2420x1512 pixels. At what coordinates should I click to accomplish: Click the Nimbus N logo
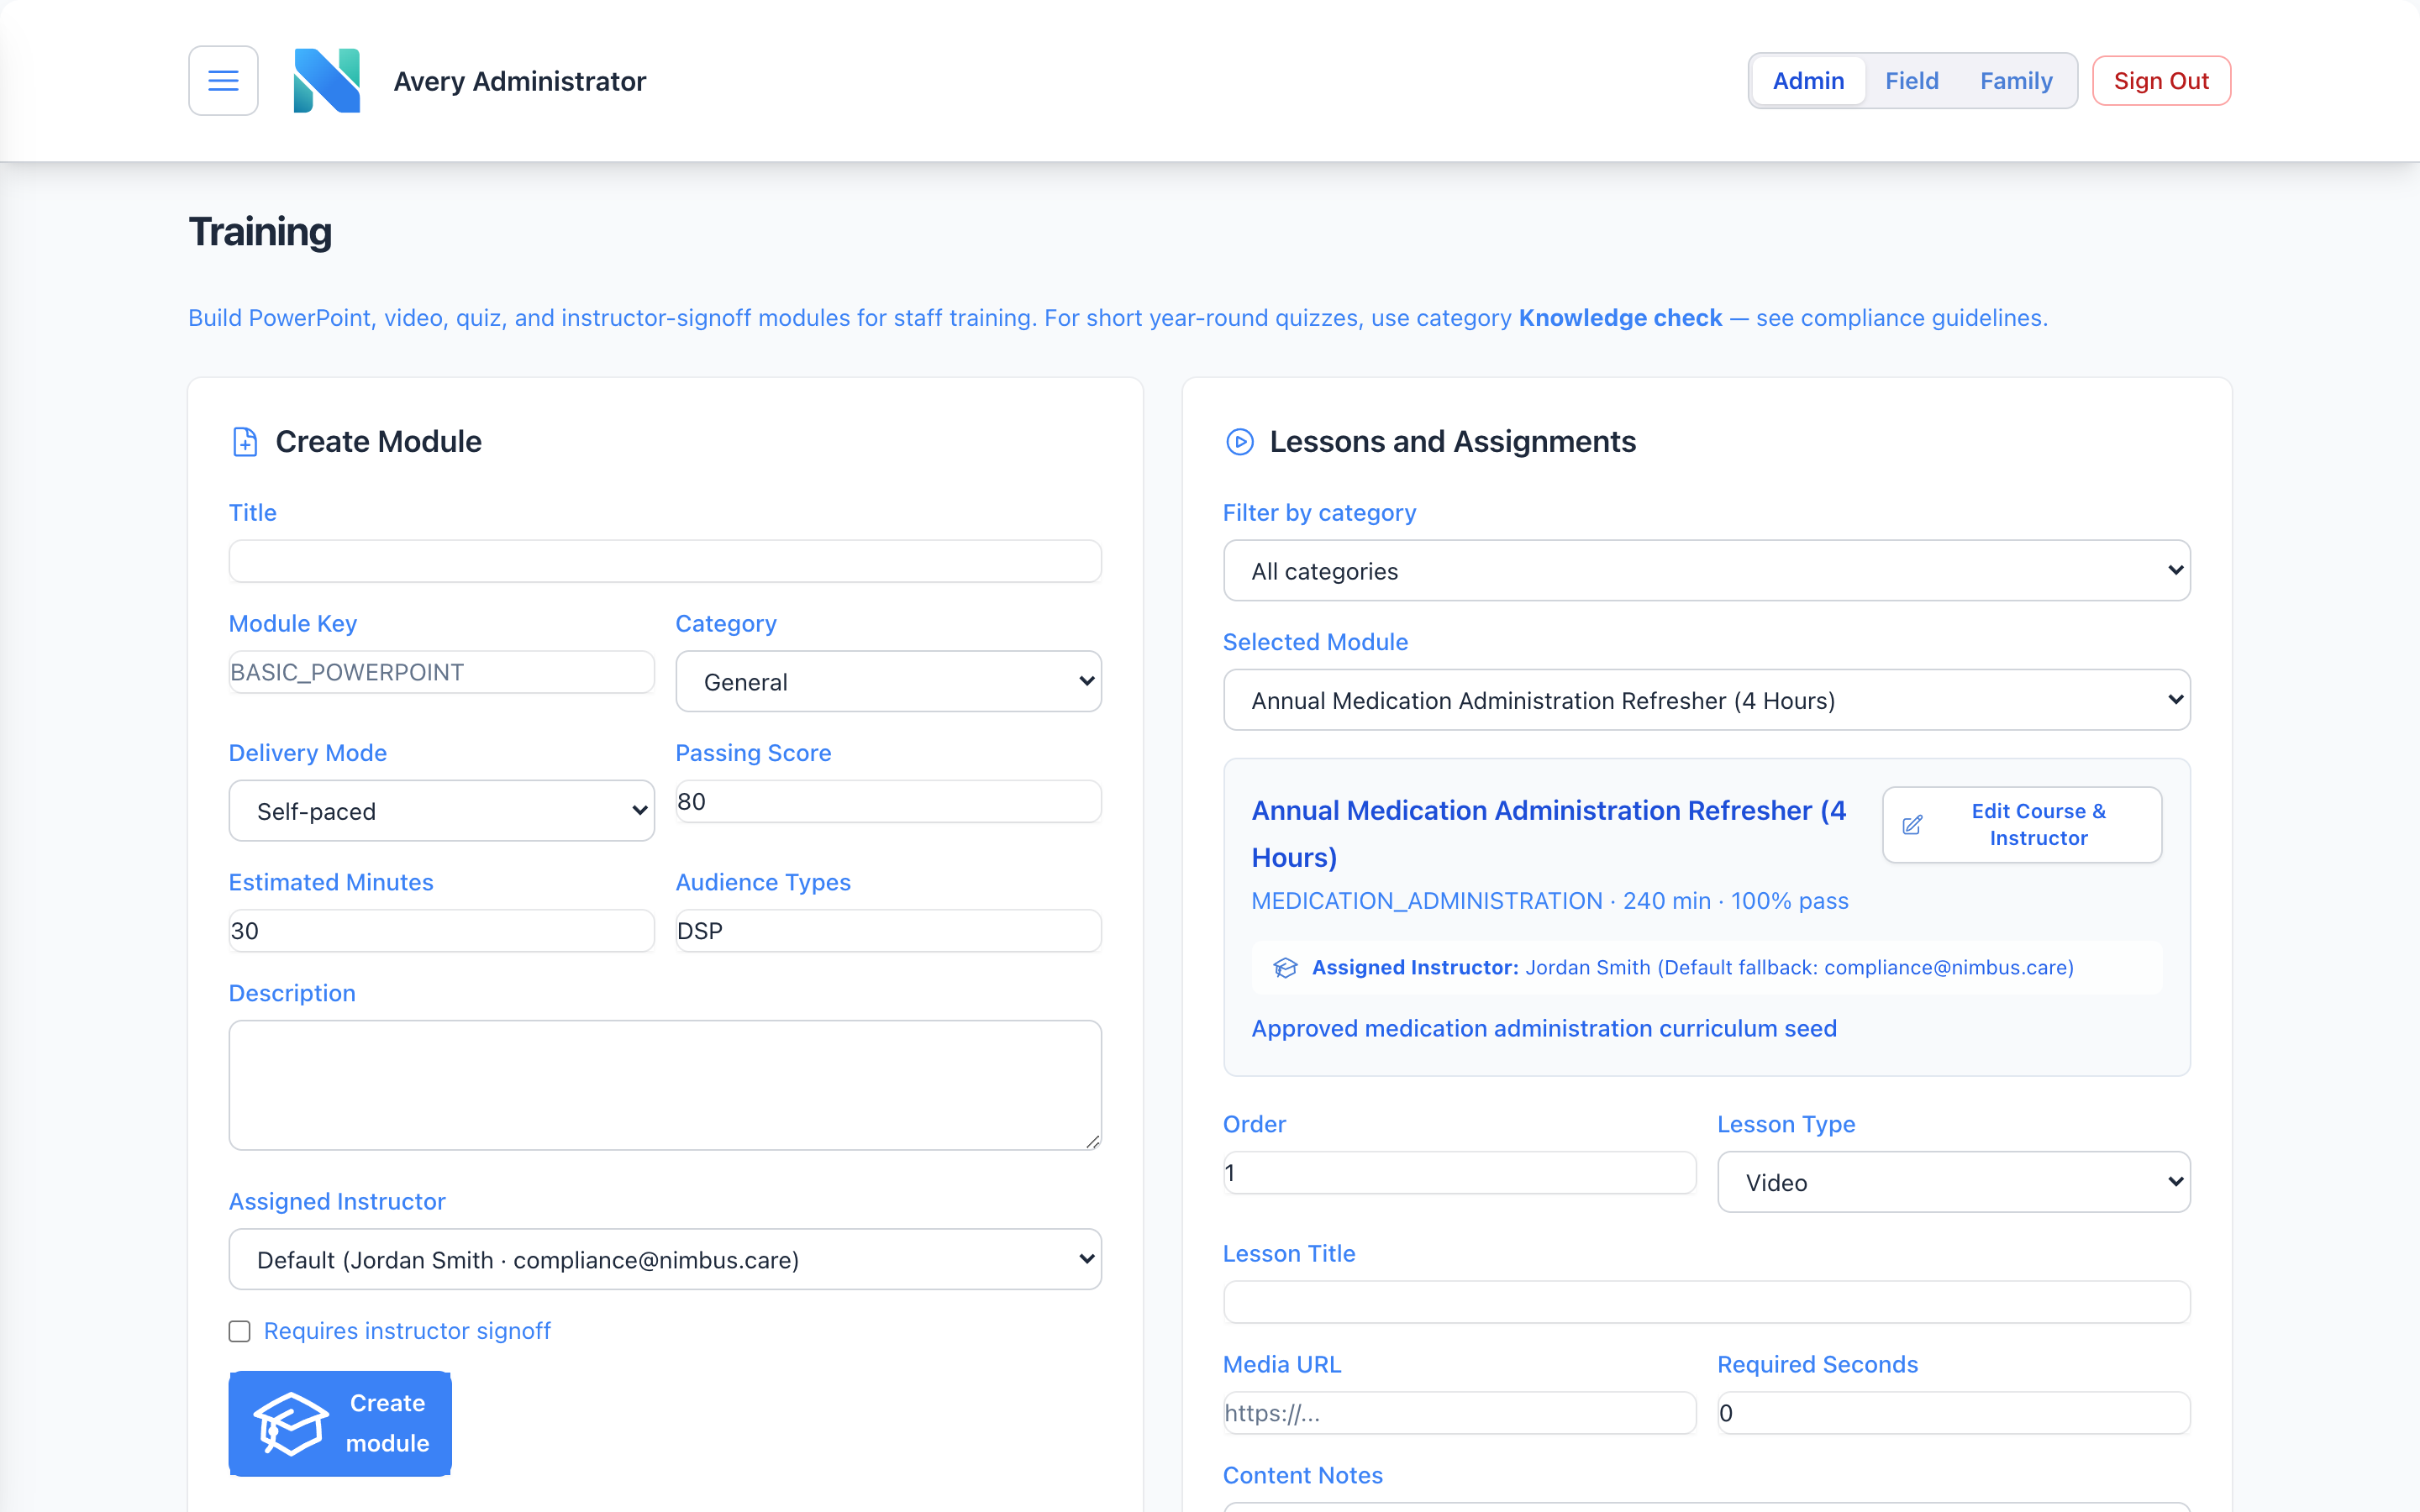point(326,81)
